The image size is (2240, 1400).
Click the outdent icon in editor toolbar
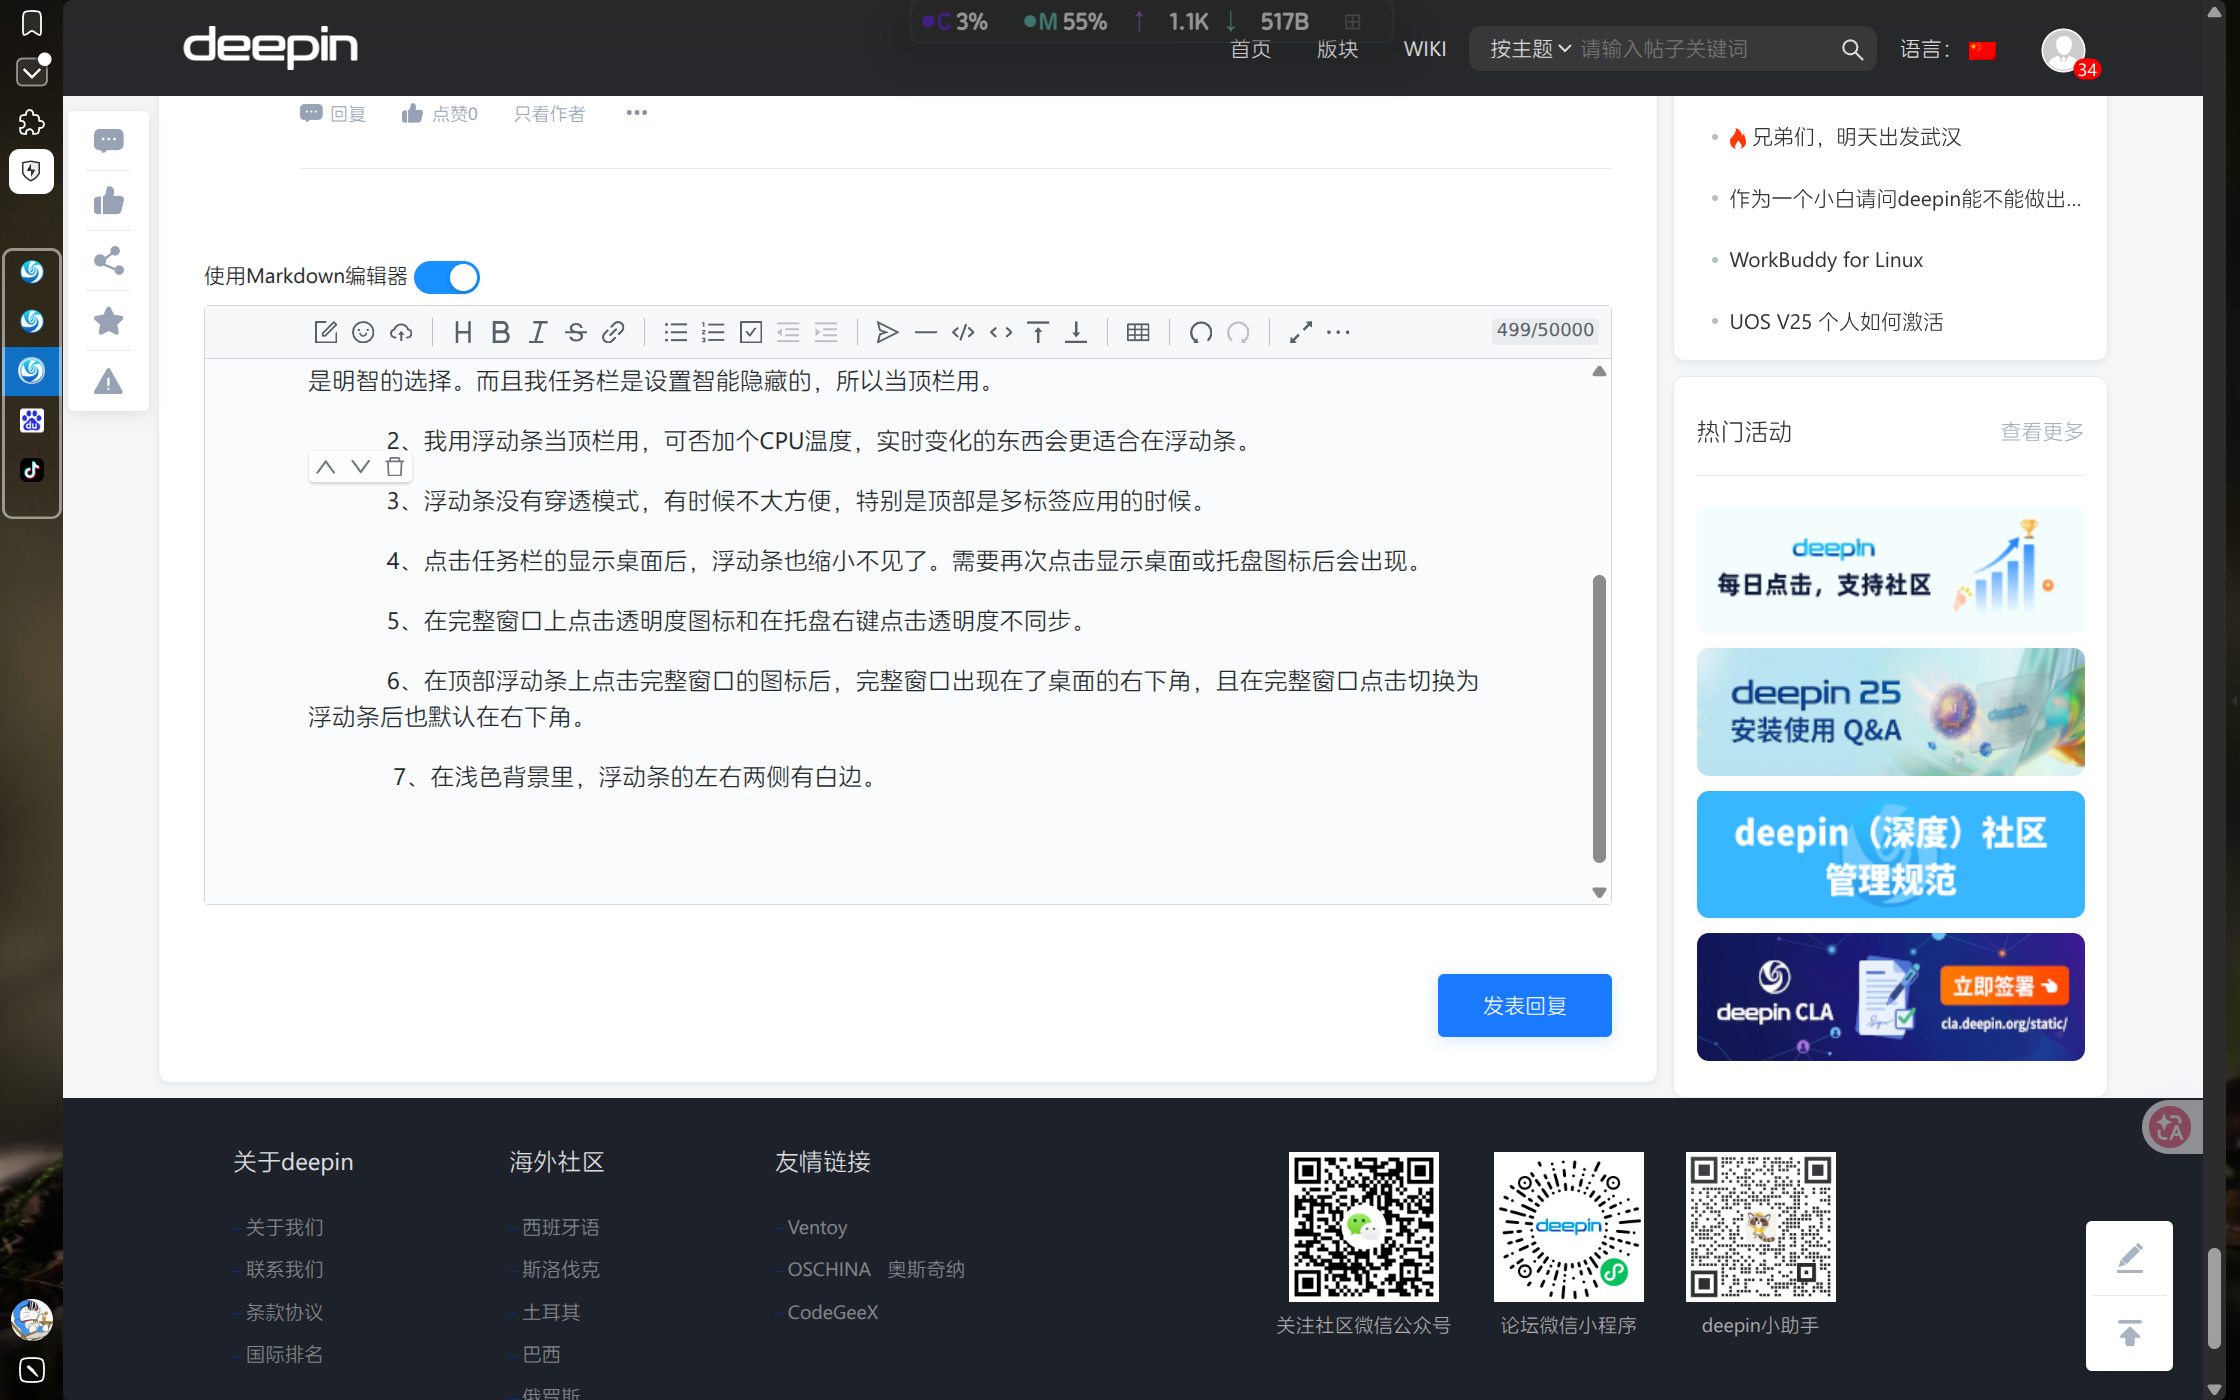(788, 332)
